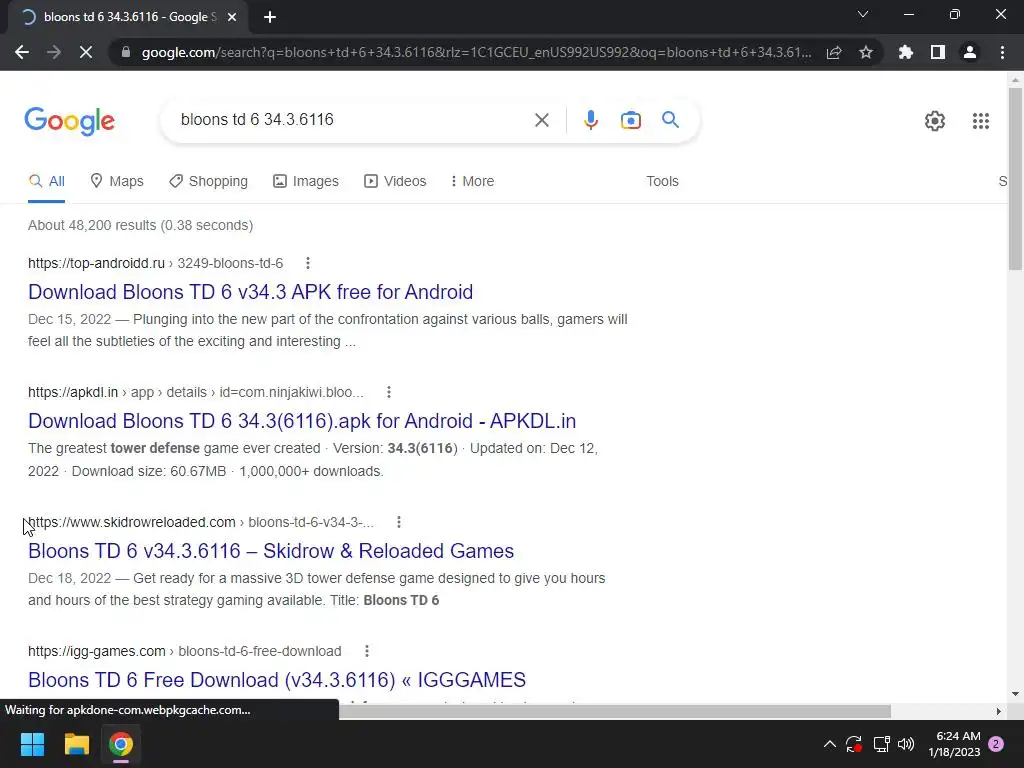Switch to the Videos tab
Image resolution: width=1024 pixels, height=768 pixels.
click(x=395, y=182)
